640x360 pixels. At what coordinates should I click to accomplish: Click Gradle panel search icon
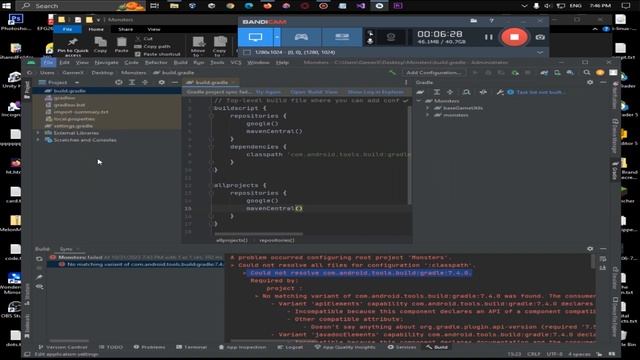(x=466, y=92)
